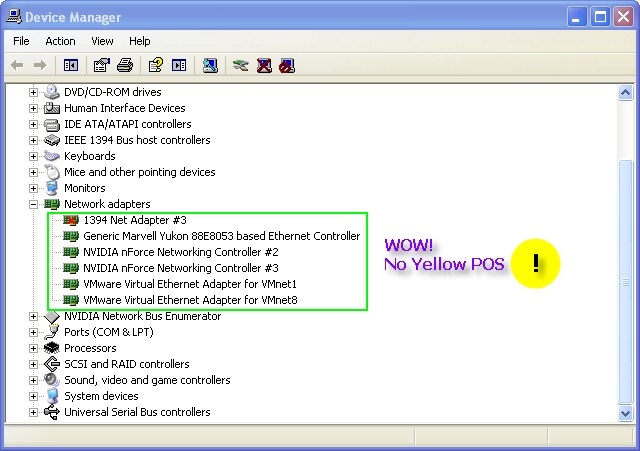Expand Mice and other pointing devices node
This screenshot has height=451, width=640.
(33, 172)
